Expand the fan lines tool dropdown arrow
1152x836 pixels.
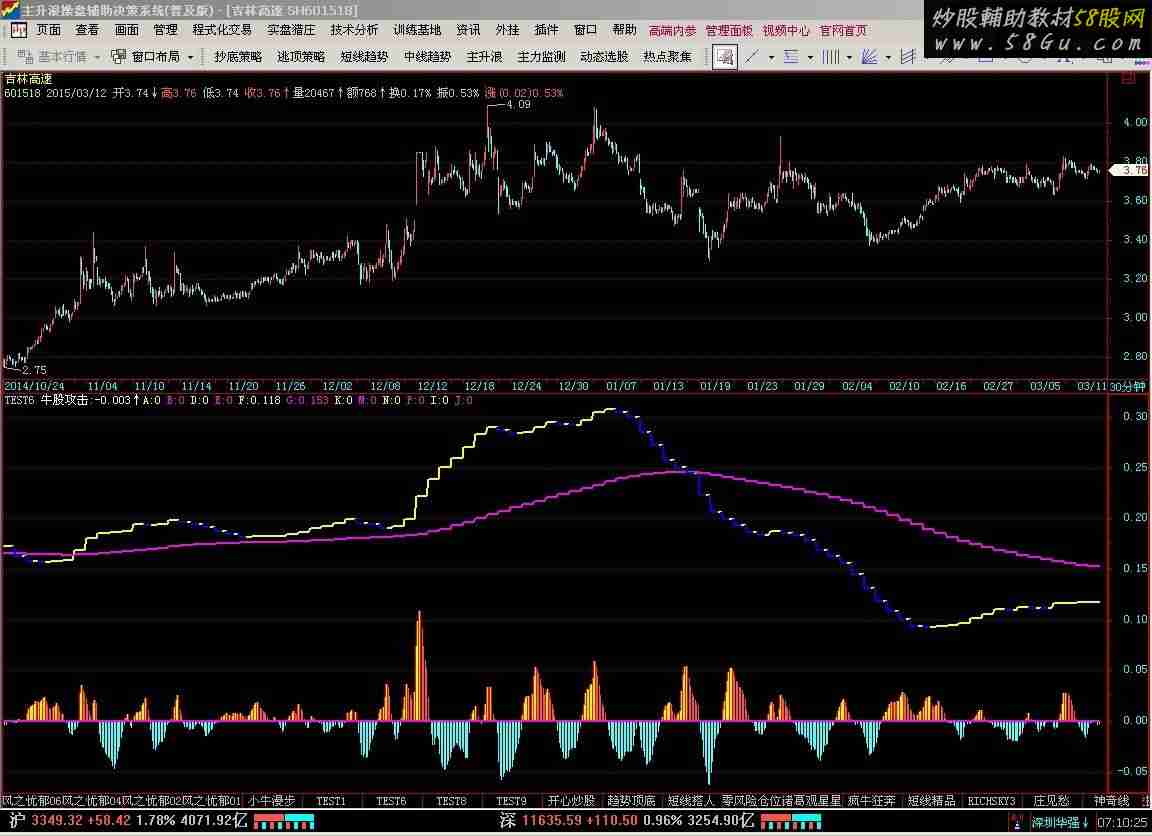(x=888, y=57)
